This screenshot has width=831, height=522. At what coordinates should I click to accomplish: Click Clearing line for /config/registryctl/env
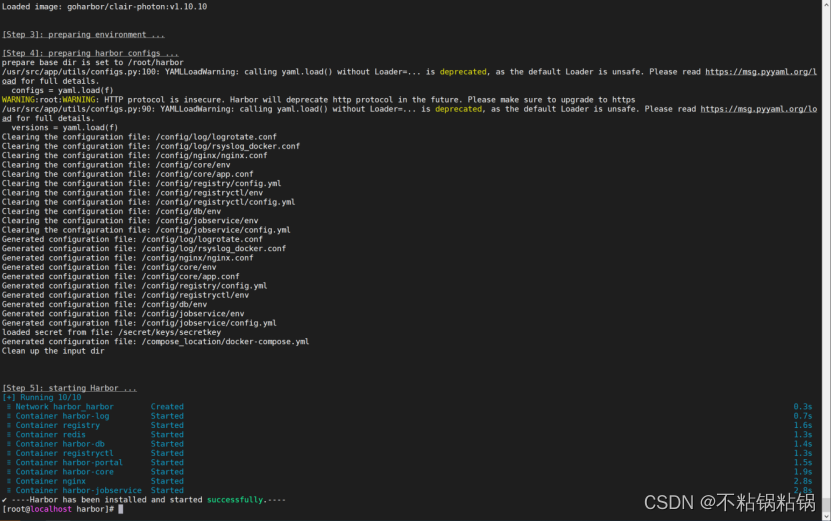tap(132, 193)
